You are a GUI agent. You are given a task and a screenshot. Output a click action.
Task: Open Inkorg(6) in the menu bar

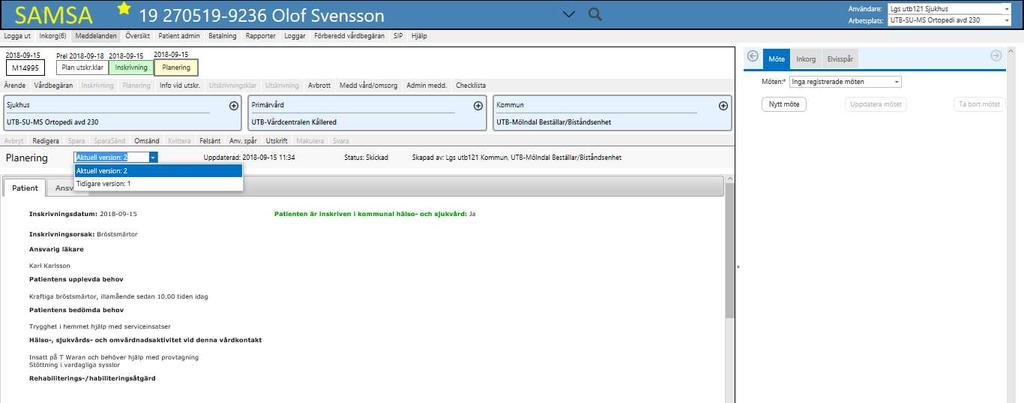[x=52, y=36]
